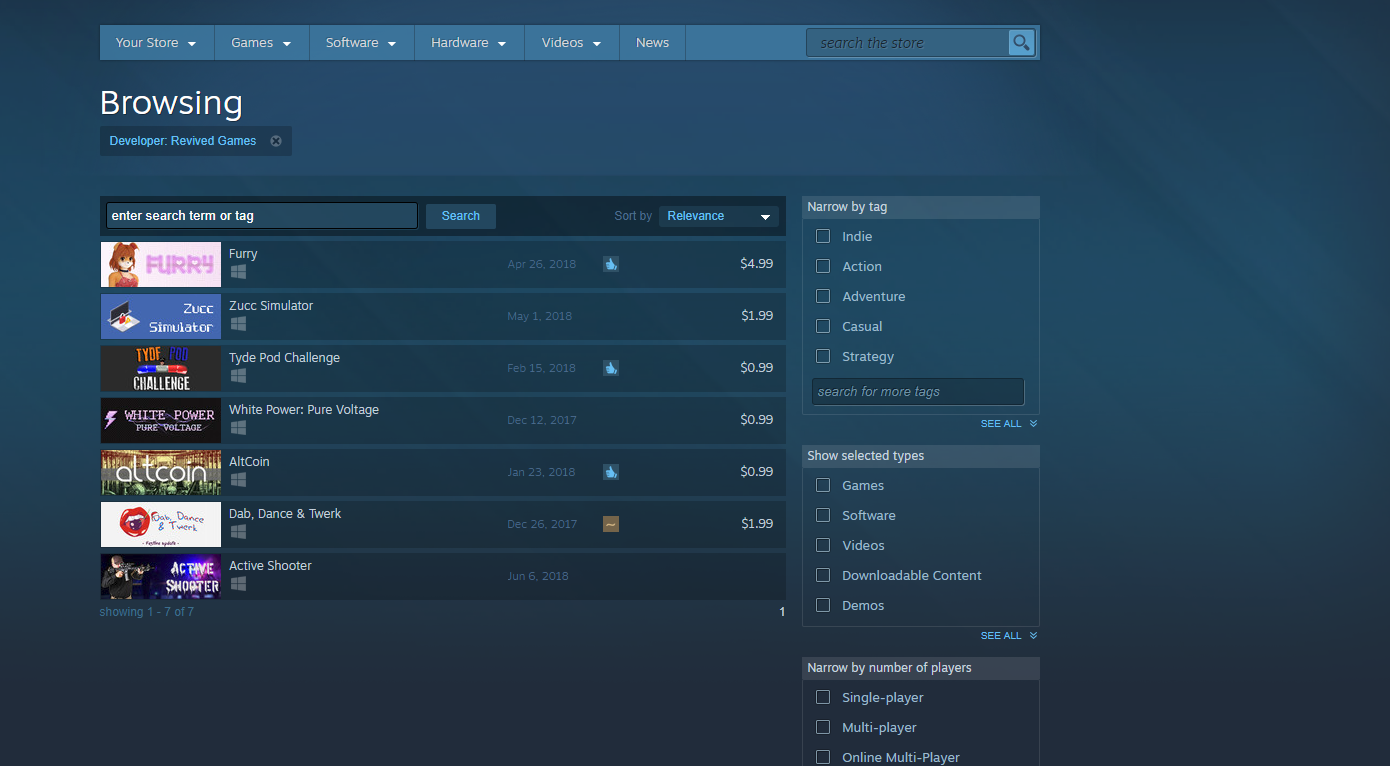Click the Windows icon under Zucc Simulator
The height and width of the screenshot is (766, 1390).
pos(238,324)
